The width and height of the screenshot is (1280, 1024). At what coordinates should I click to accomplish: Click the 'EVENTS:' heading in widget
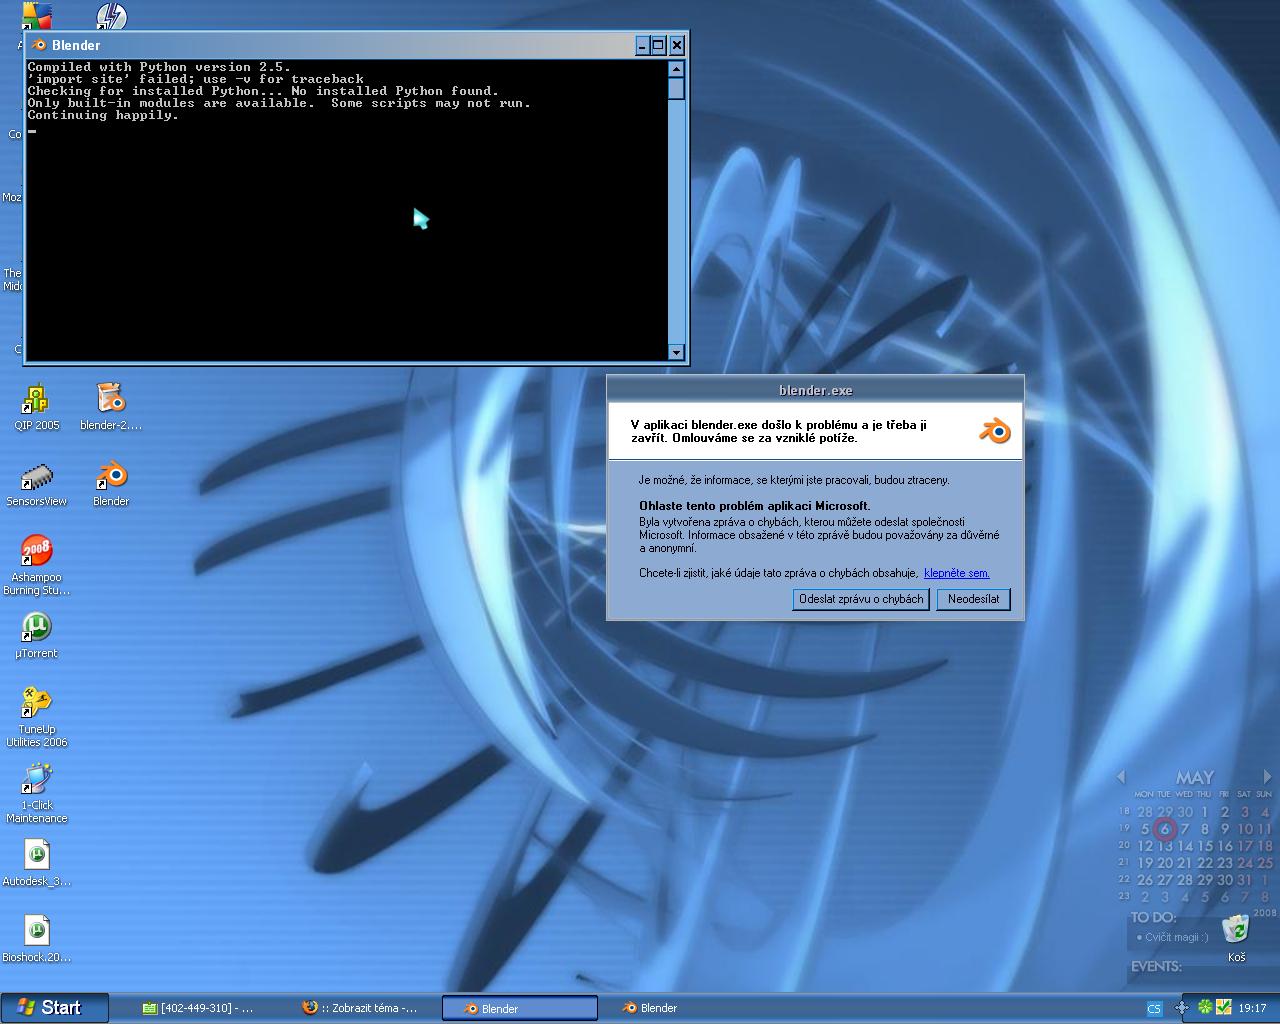(1157, 966)
